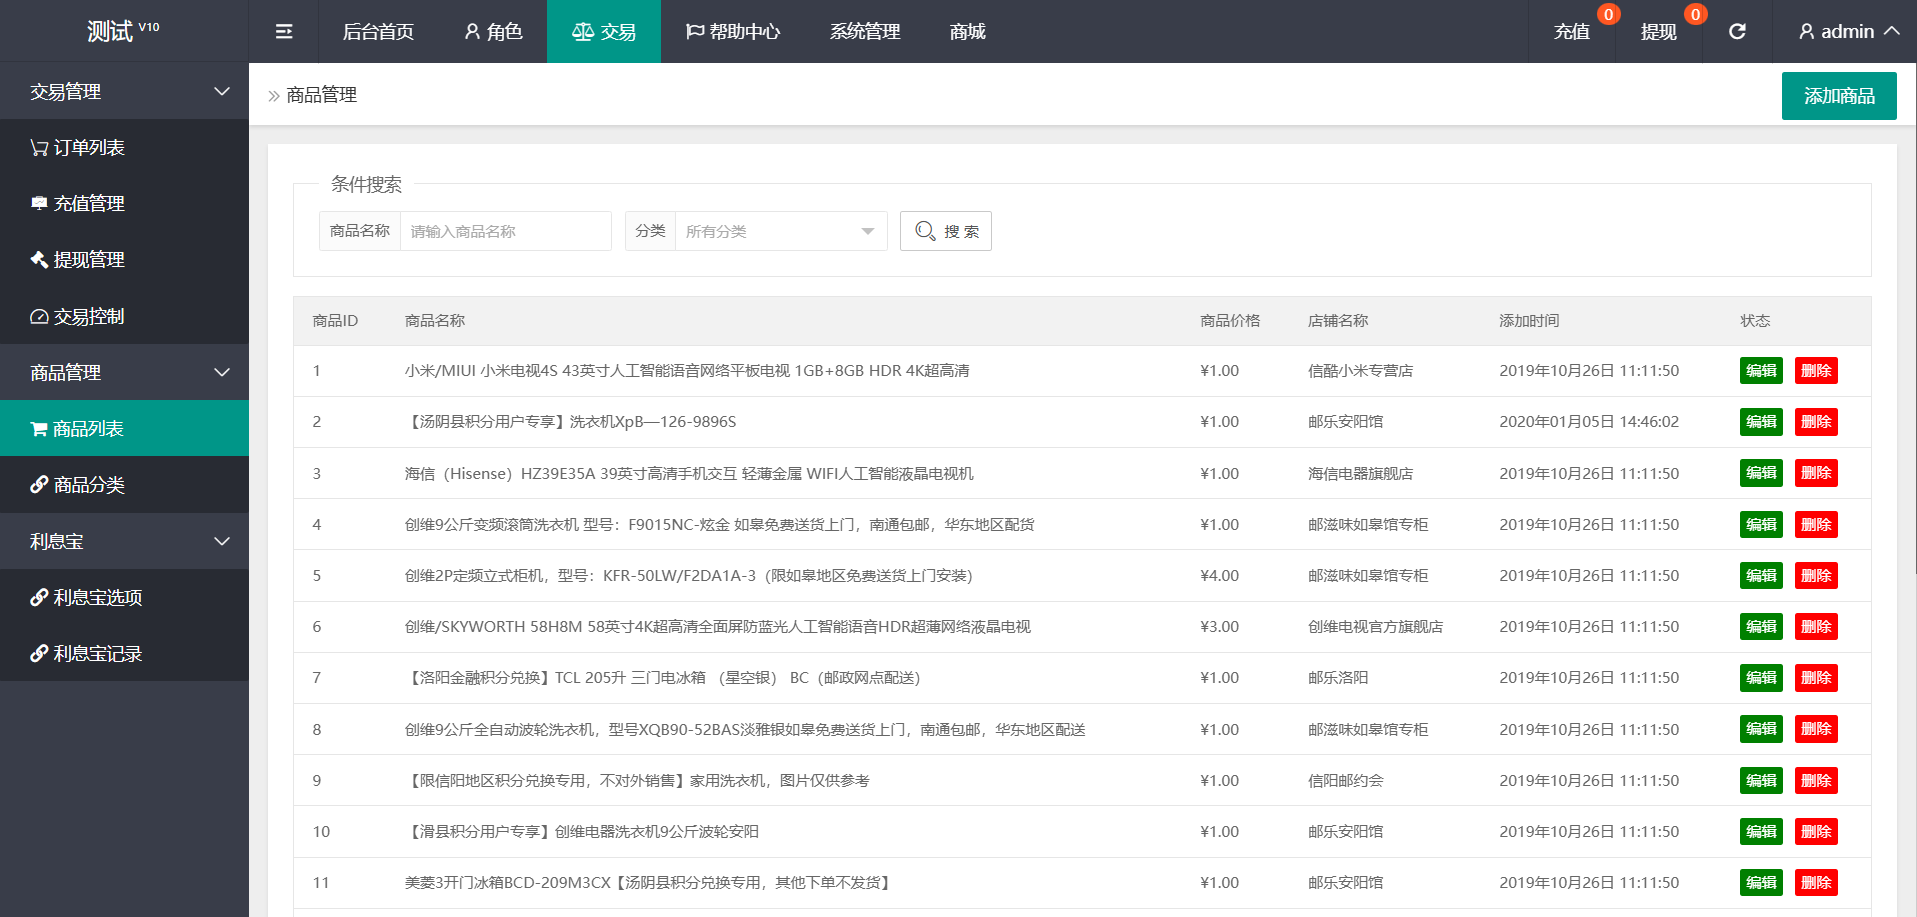Screen dimensions: 1917x917
Task: Open 商品分类 in the sidebar
Action: pos(124,485)
